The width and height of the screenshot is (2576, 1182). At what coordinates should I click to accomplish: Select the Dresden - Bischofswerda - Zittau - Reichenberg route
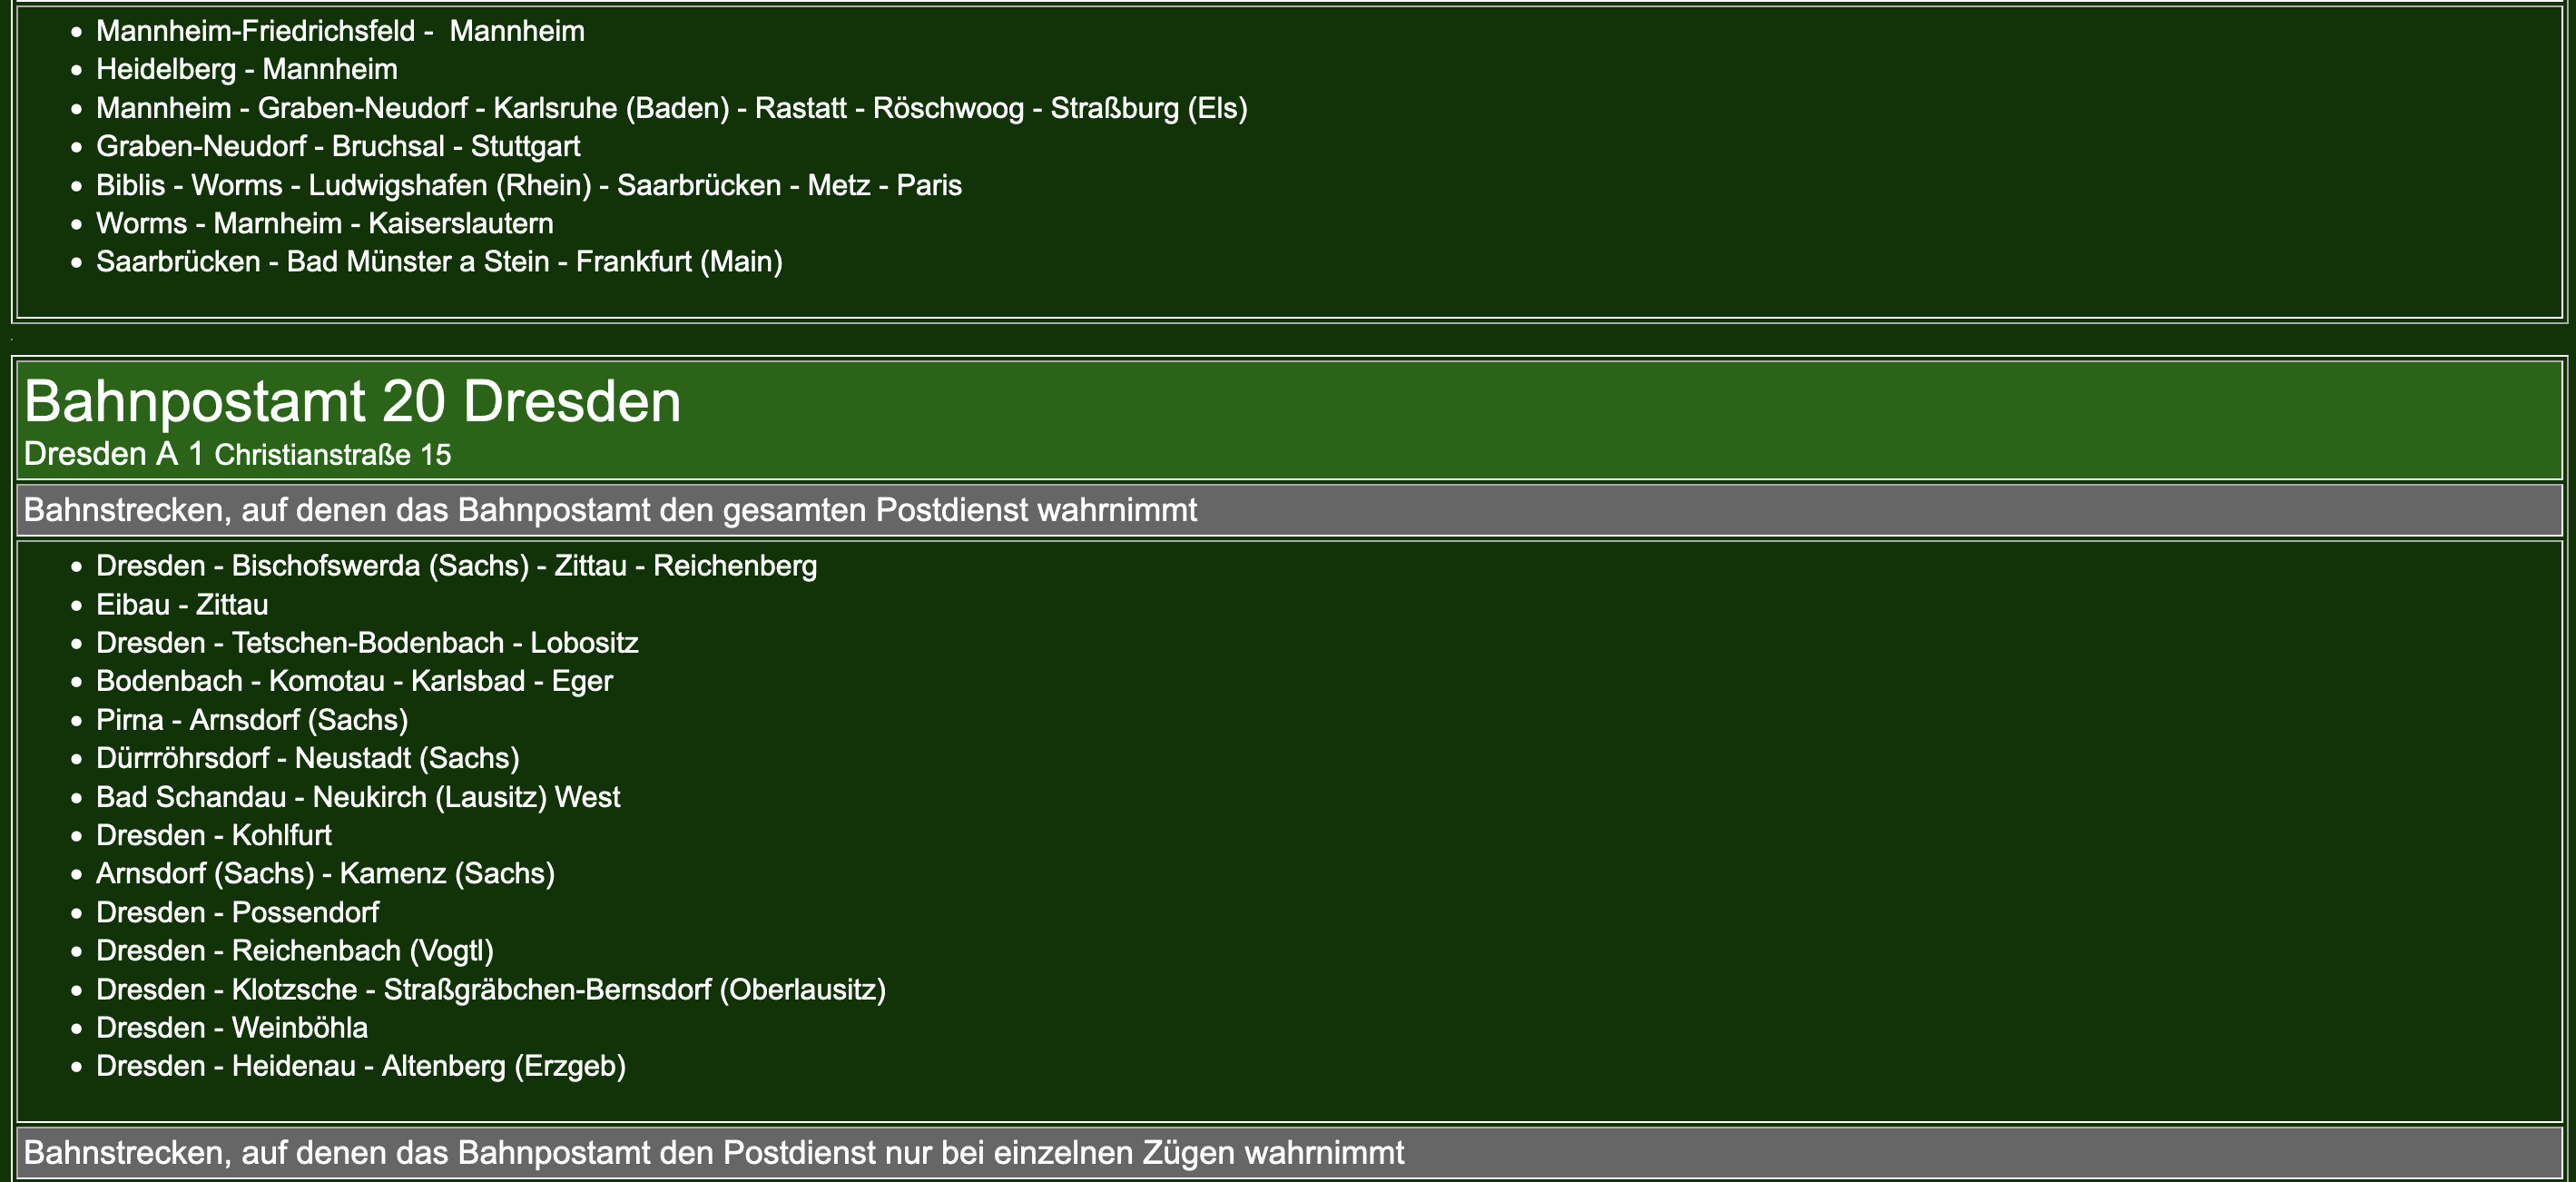coord(456,566)
